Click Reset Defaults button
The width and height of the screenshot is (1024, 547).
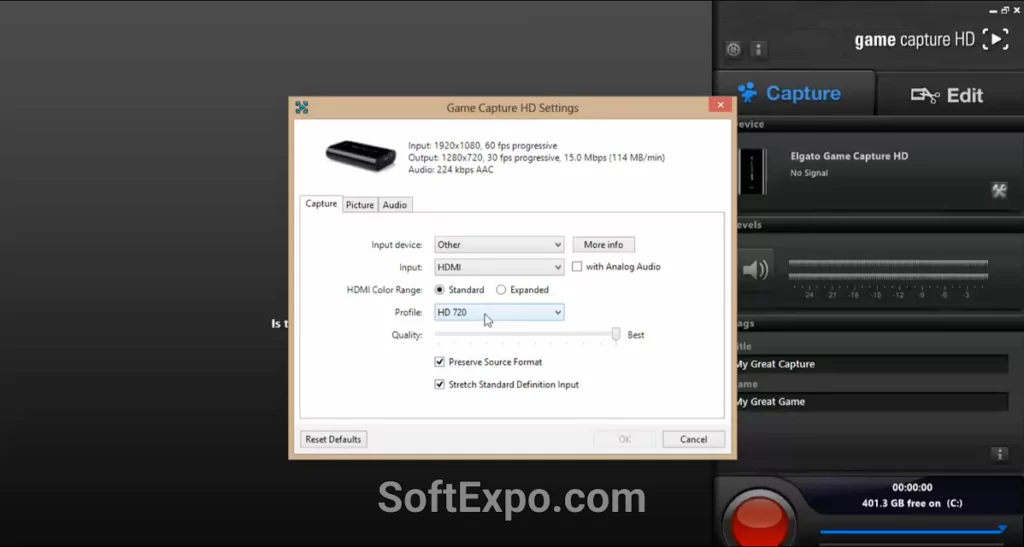[333, 439]
